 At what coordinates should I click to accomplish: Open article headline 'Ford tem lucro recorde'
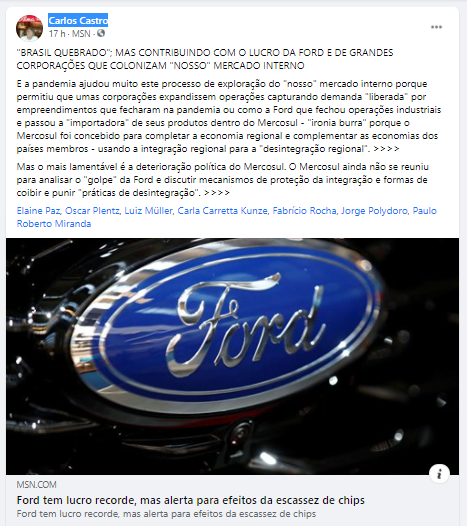[x=191, y=500]
